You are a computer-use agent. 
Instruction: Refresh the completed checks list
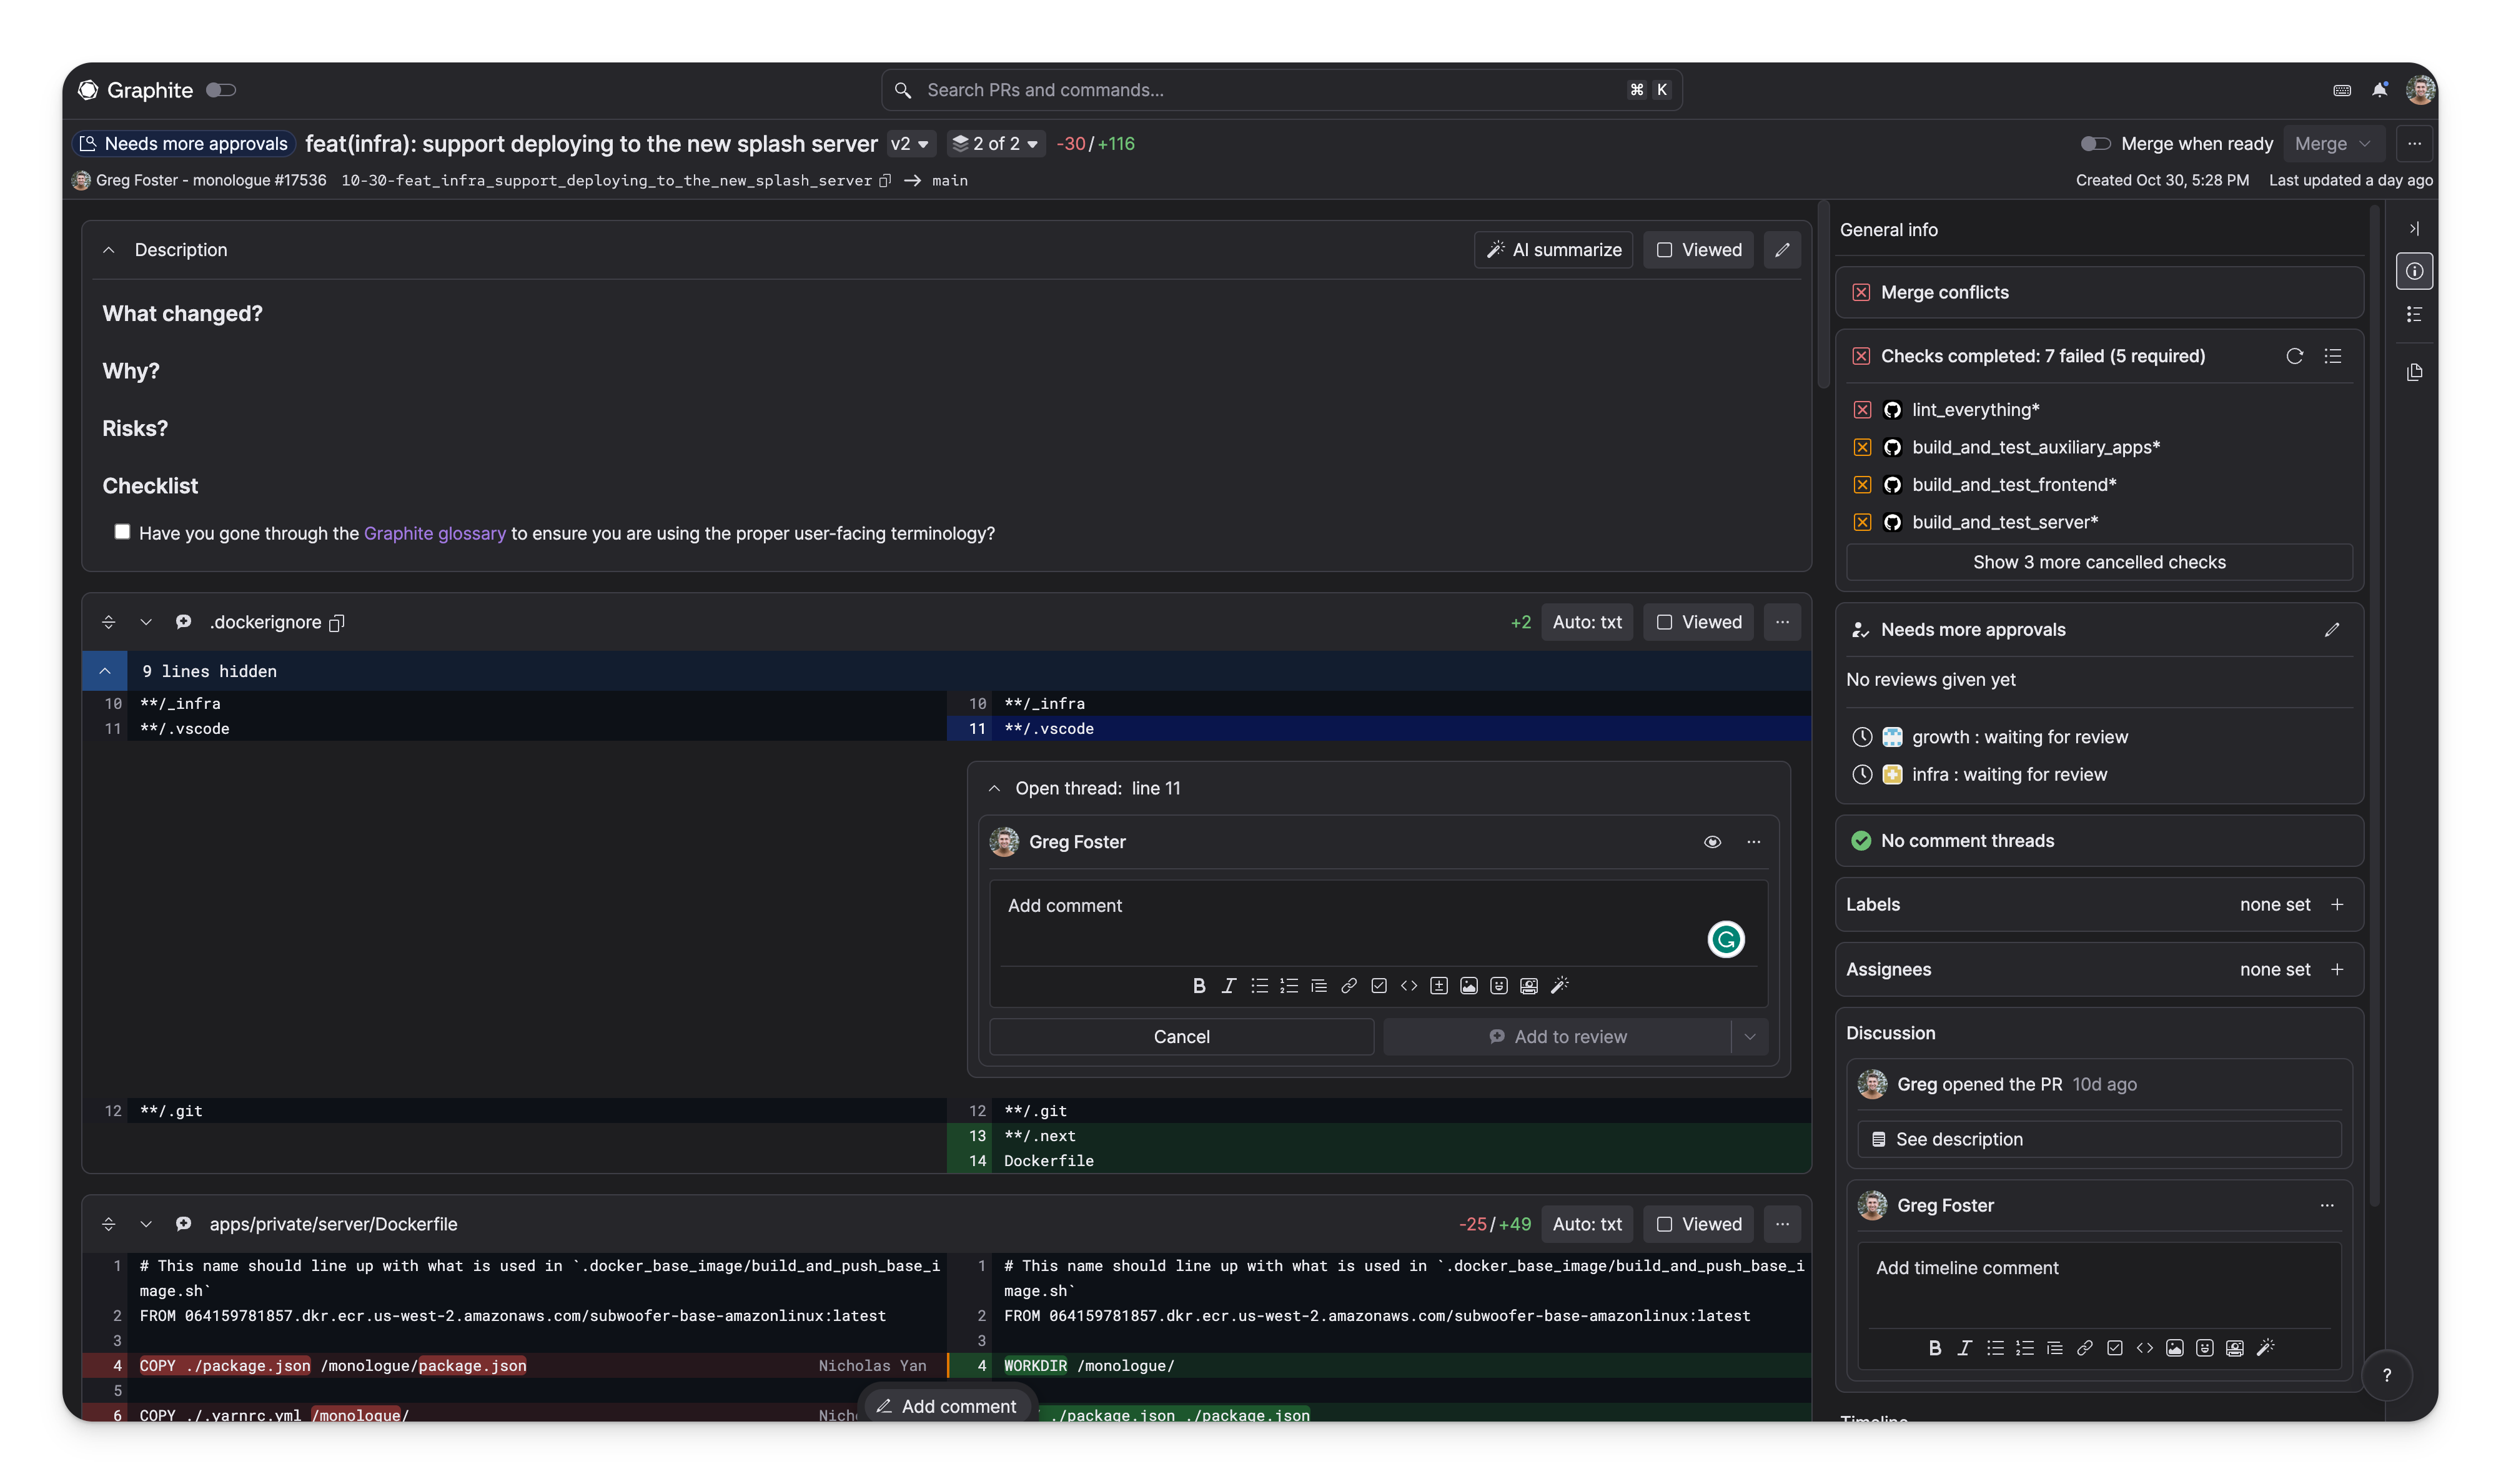(x=2294, y=356)
